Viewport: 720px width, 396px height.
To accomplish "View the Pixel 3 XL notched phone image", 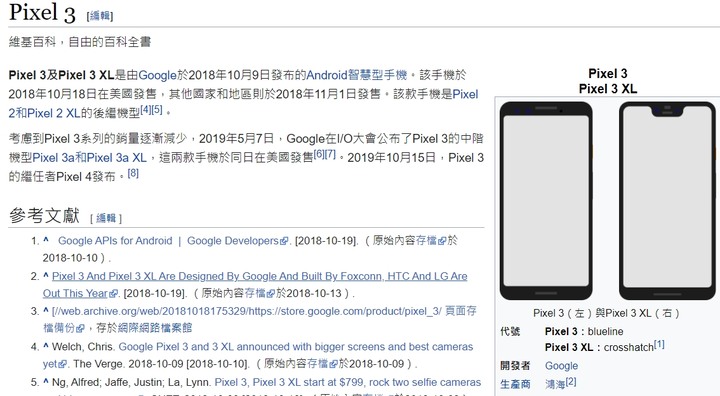I will coord(667,201).
